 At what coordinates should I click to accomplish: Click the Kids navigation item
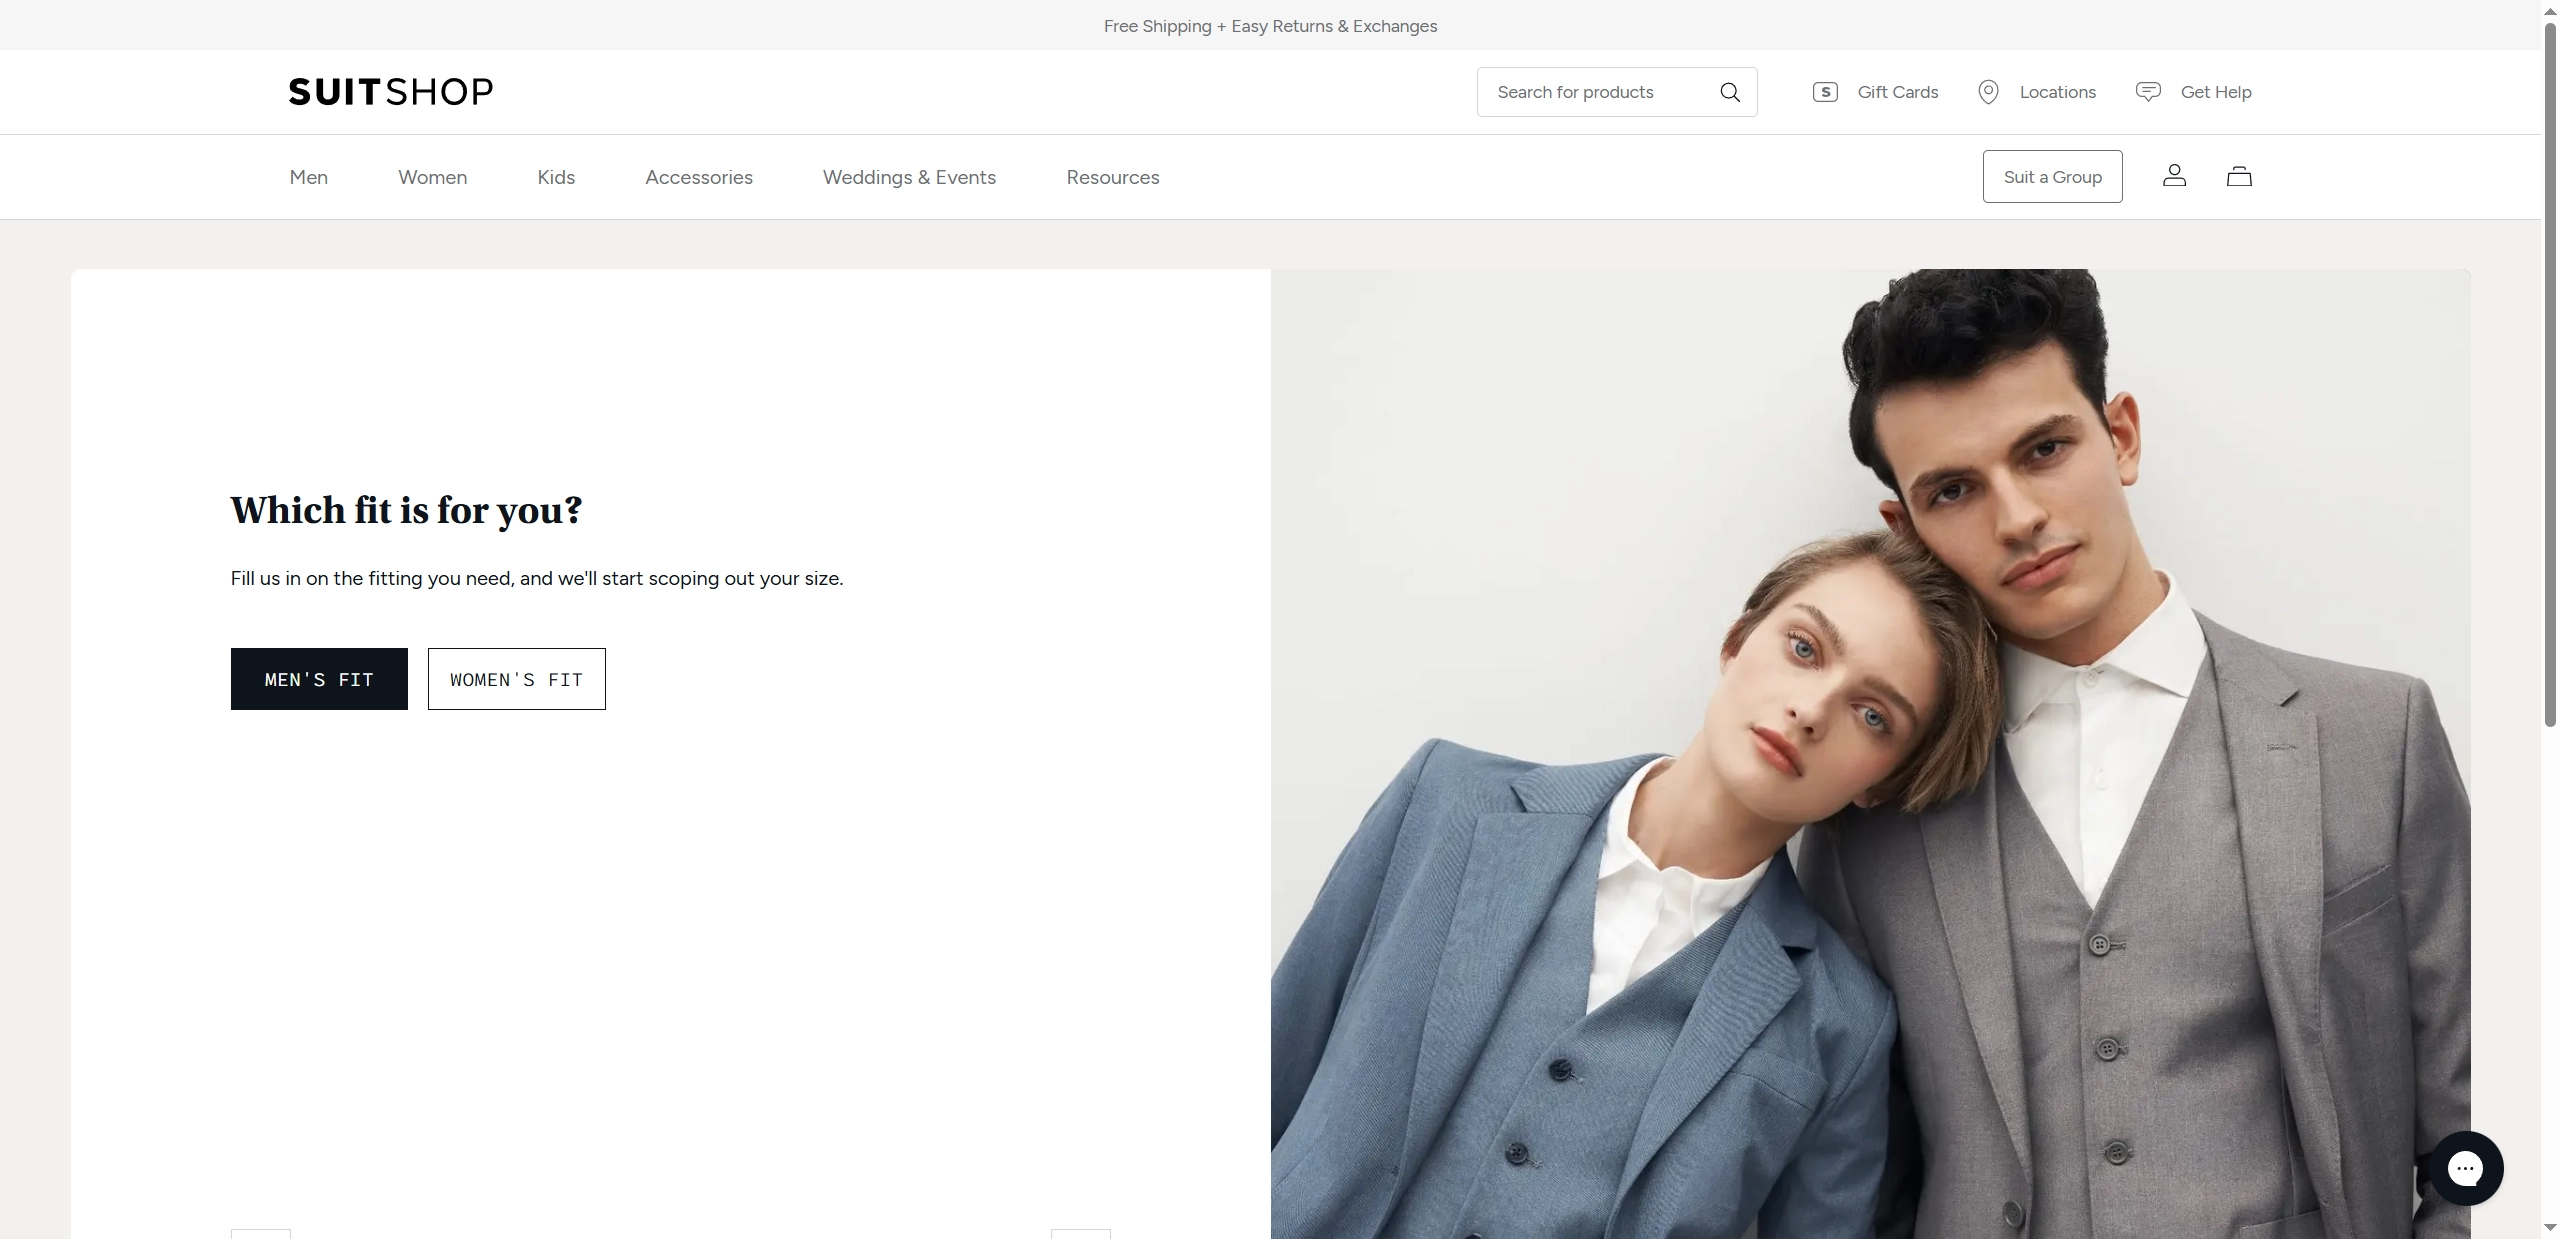click(x=556, y=177)
